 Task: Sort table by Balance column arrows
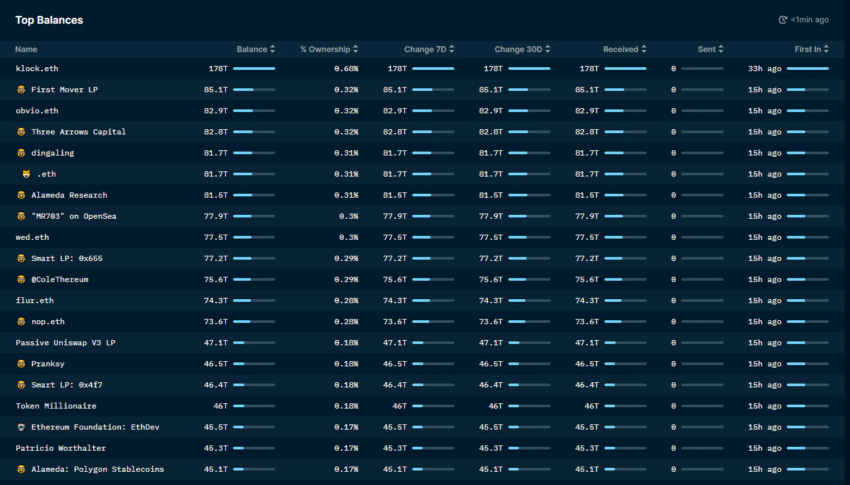click(273, 49)
